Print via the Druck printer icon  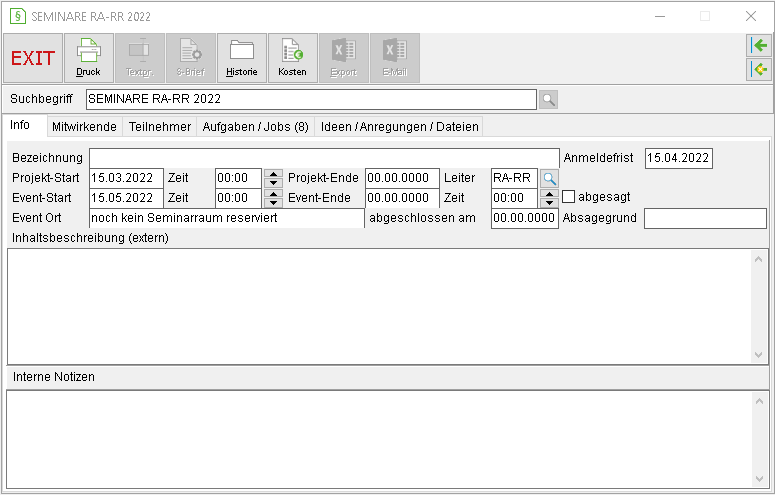coord(89,58)
